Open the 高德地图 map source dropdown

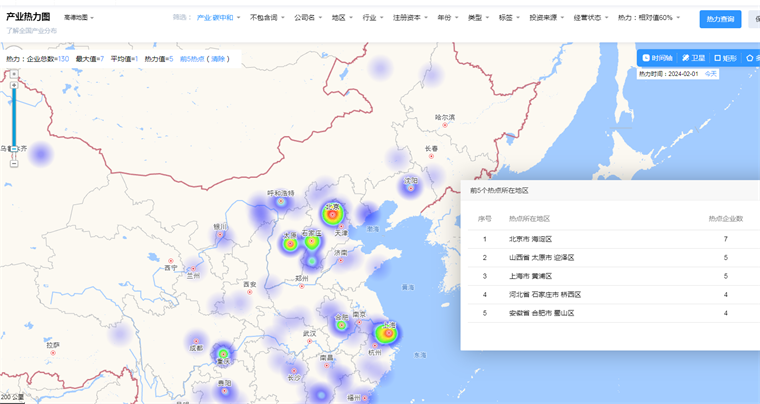point(79,17)
